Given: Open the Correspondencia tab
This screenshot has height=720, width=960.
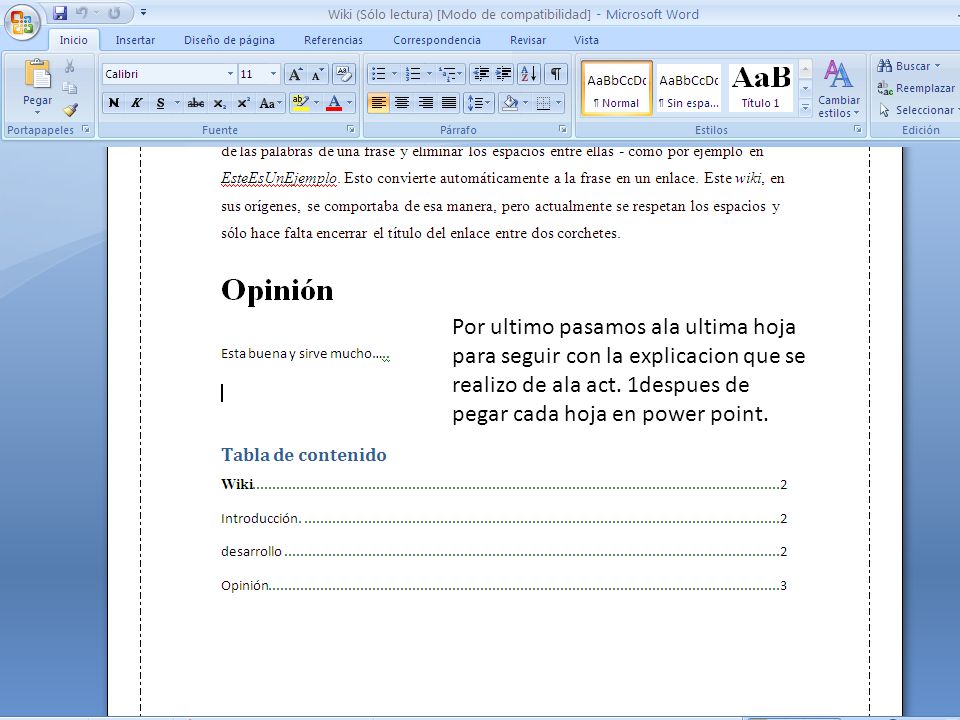Looking at the screenshot, I should click(x=437, y=40).
